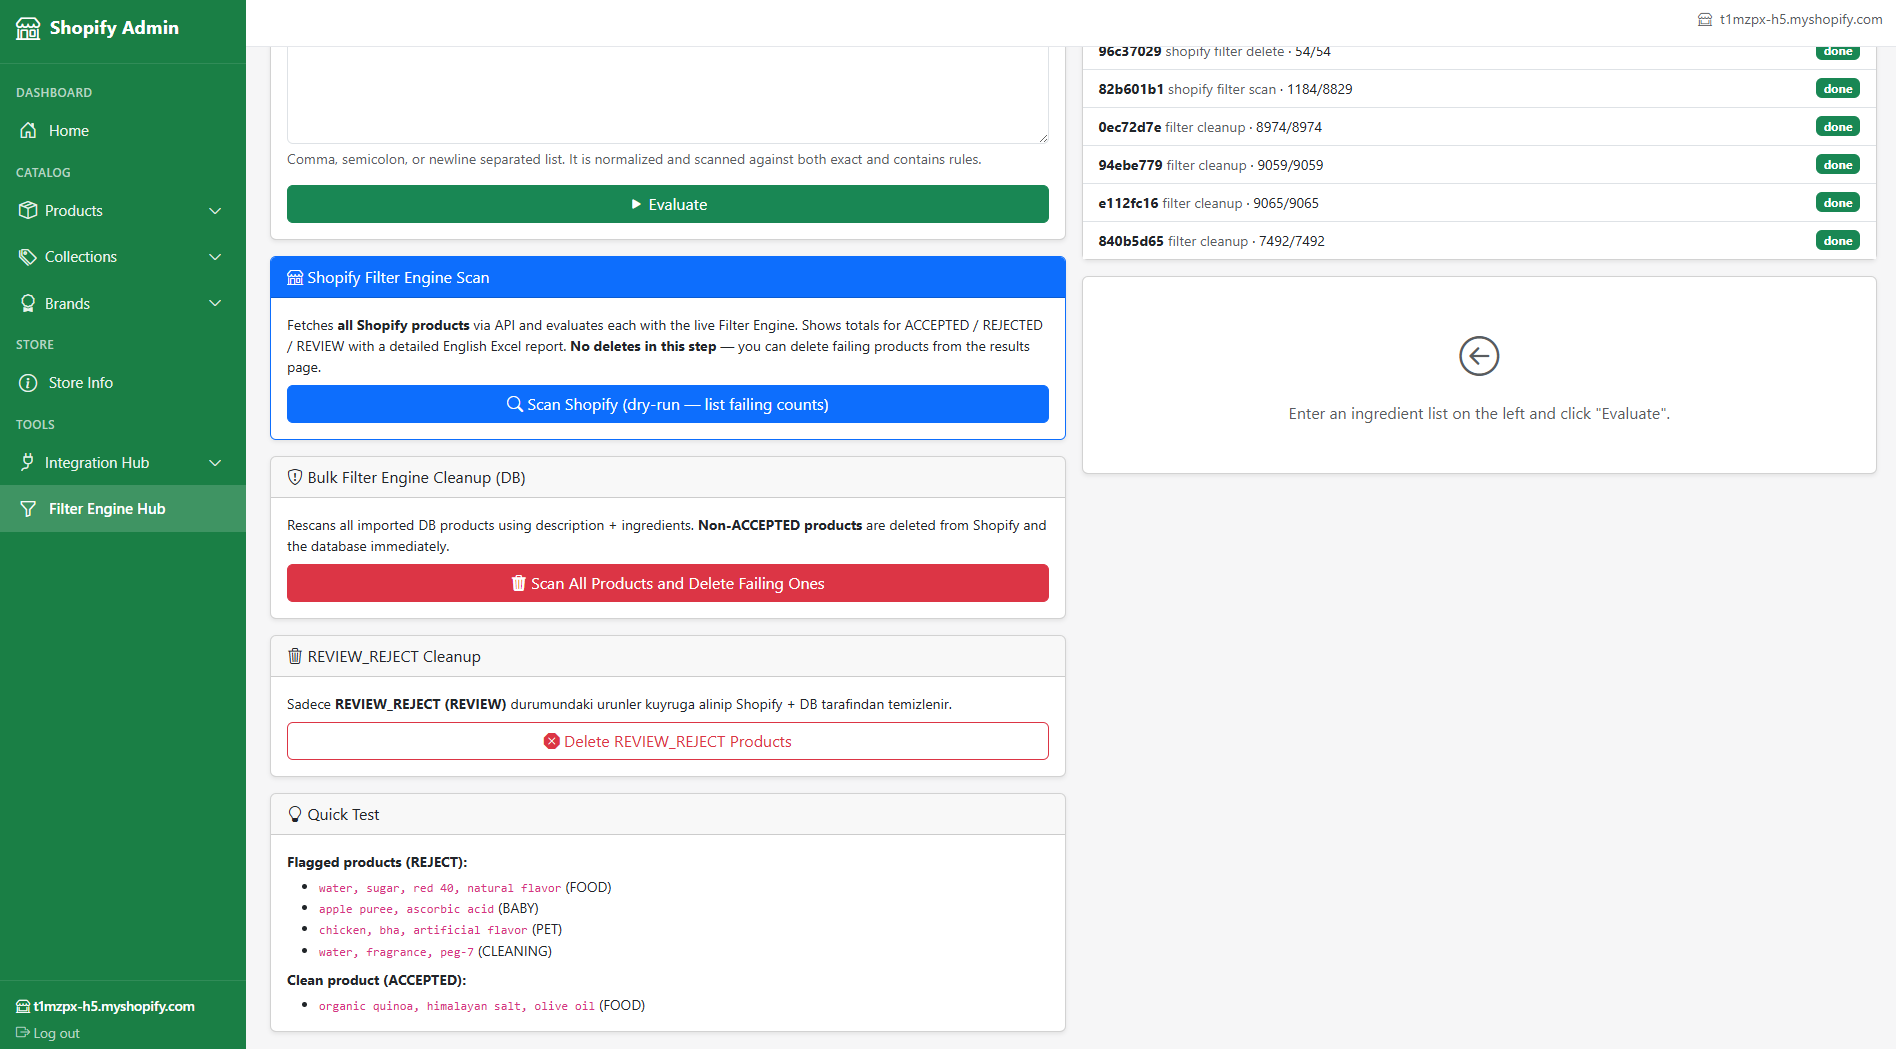Expand the Products submenu chevron
1896x1049 pixels.
(x=215, y=211)
